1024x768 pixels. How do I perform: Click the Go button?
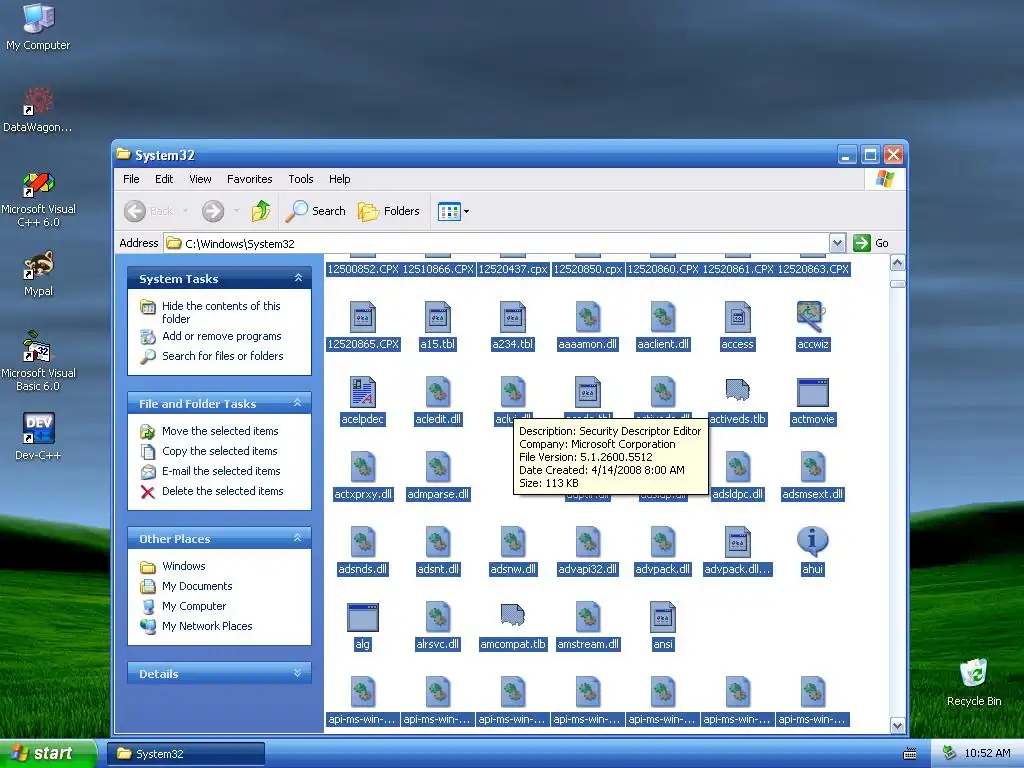[872, 243]
